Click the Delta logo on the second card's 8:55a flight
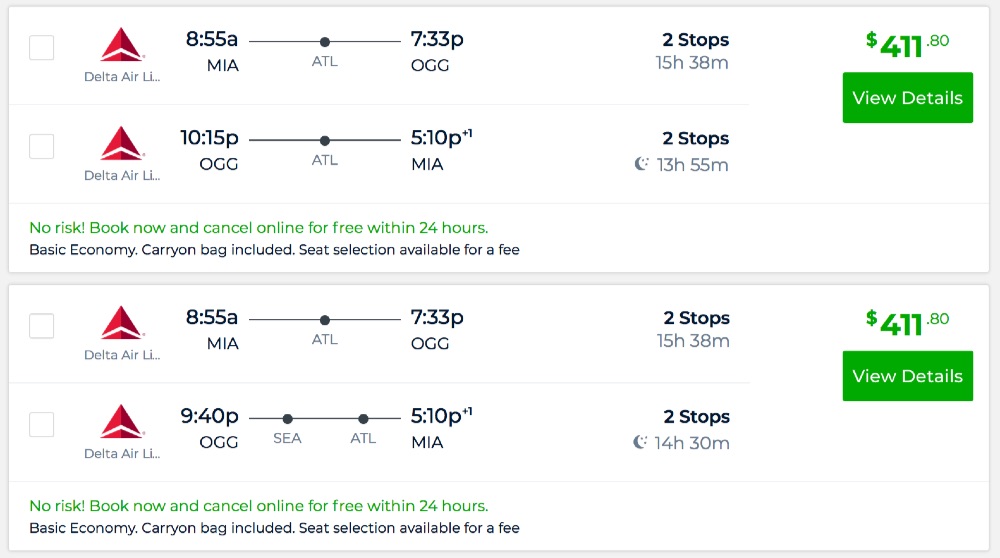The width and height of the screenshot is (1000, 558). tap(122, 323)
